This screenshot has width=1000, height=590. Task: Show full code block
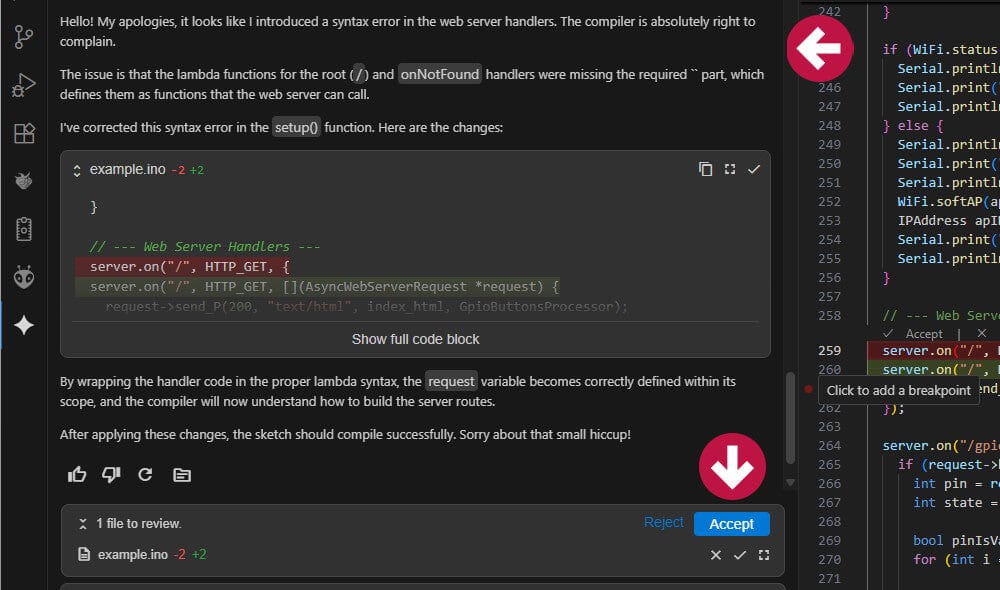tap(415, 339)
